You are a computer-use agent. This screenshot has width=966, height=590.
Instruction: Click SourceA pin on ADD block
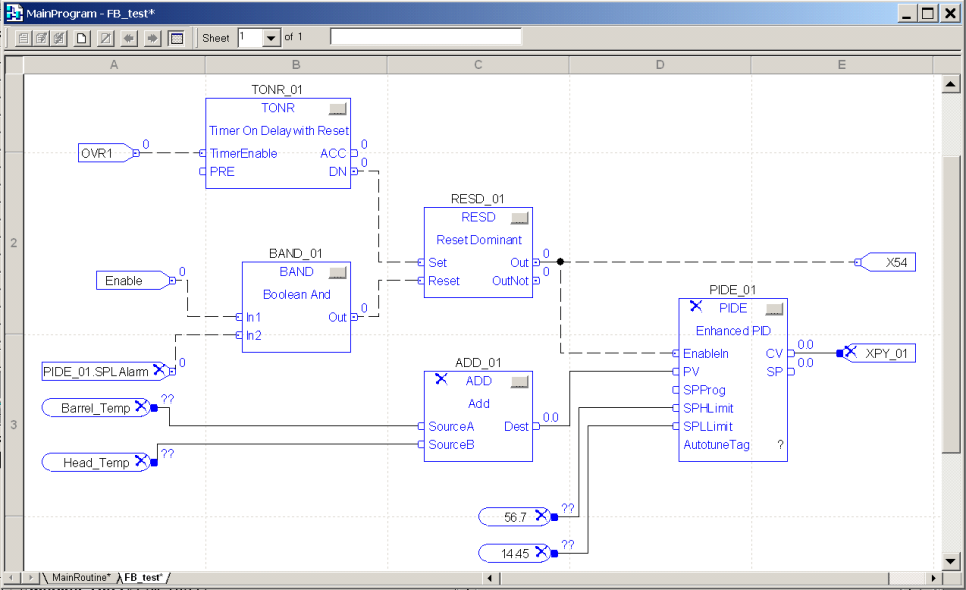pyautogui.click(x=421, y=426)
